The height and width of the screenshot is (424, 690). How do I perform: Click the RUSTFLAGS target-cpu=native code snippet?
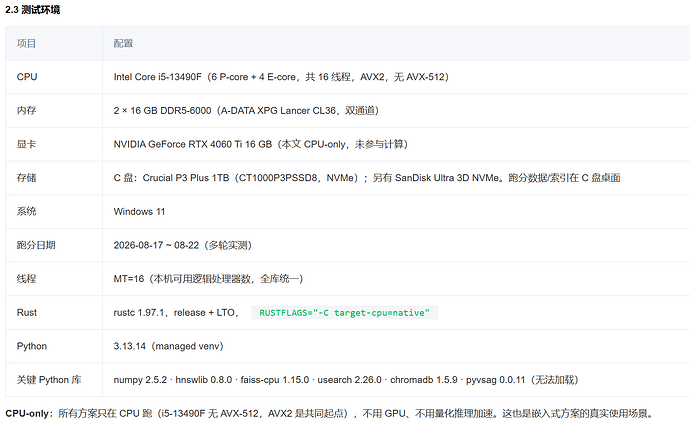click(x=344, y=313)
